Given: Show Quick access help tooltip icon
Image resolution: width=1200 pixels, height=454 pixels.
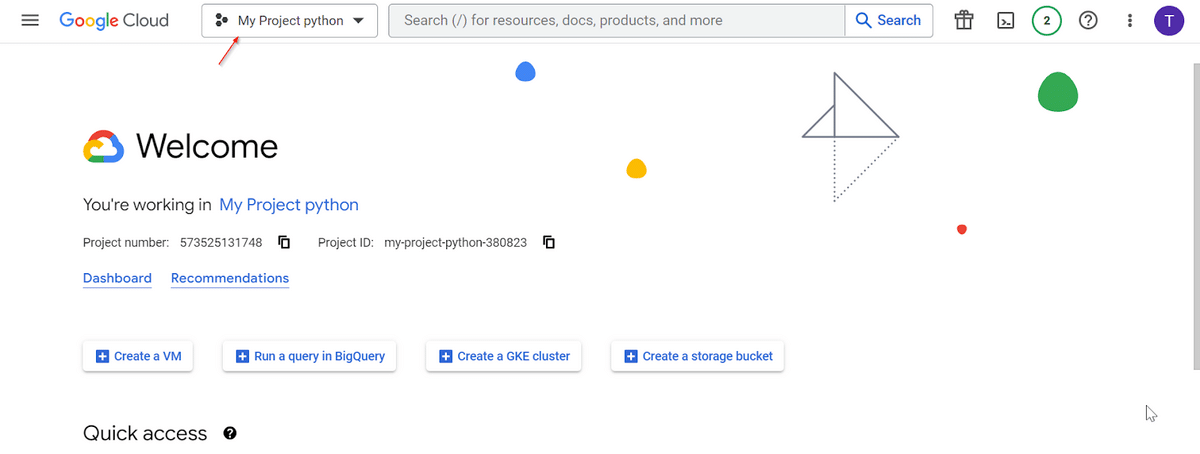Looking at the screenshot, I should pos(230,433).
